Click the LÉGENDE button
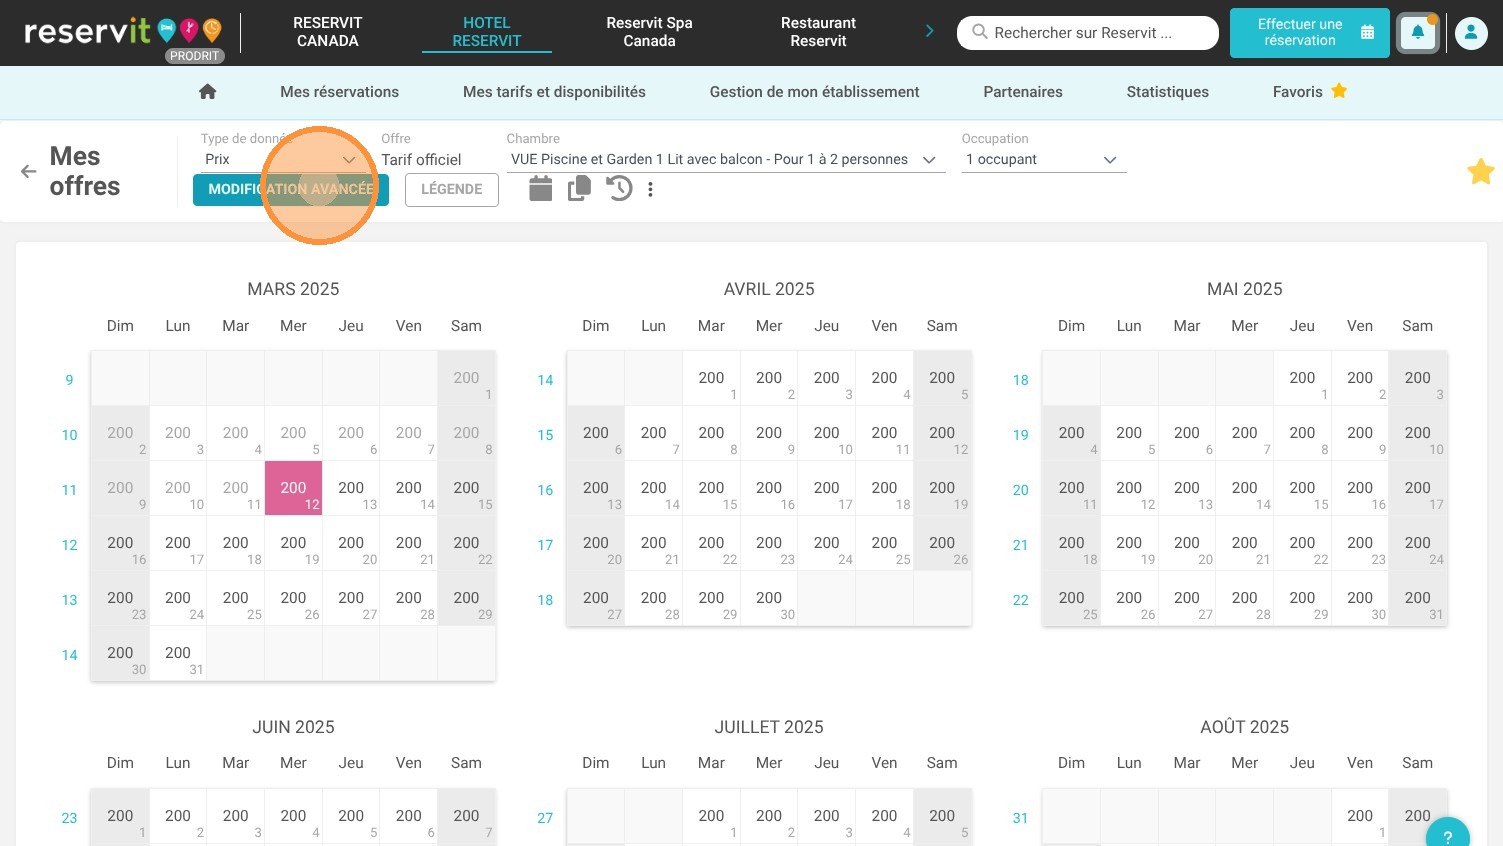Screen dimensions: 1503x846 451,190
